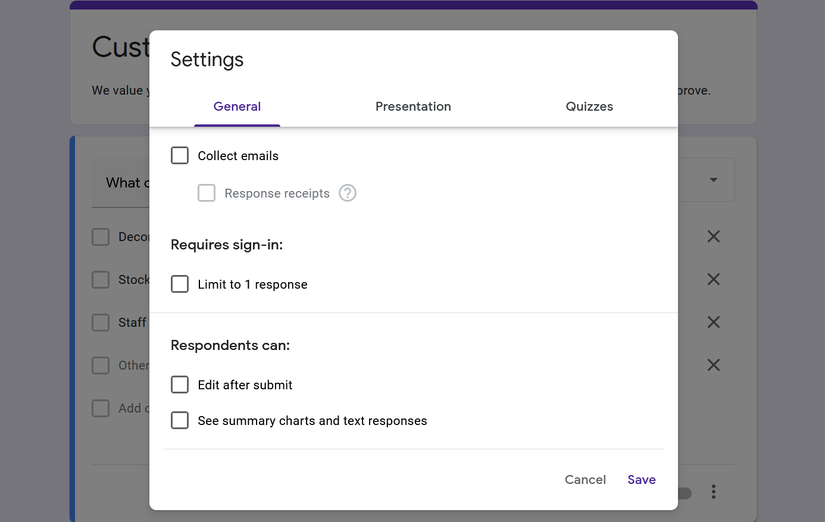
Task: Enable the Collect emails checkbox
Action: tap(180, 156)
